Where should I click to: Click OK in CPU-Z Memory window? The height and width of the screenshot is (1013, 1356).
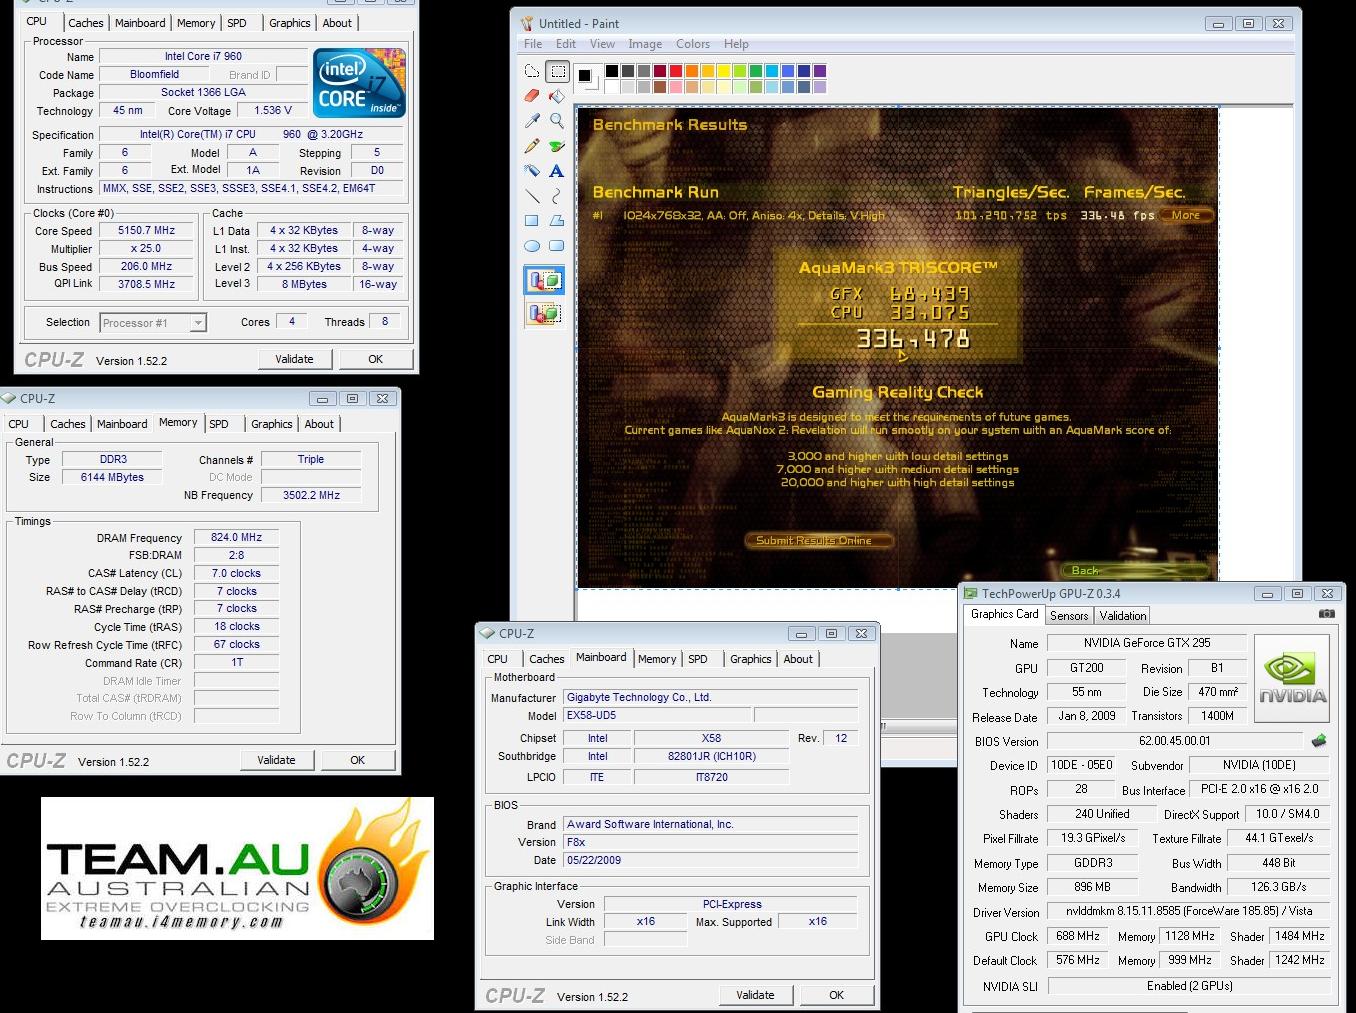[358, 760]
